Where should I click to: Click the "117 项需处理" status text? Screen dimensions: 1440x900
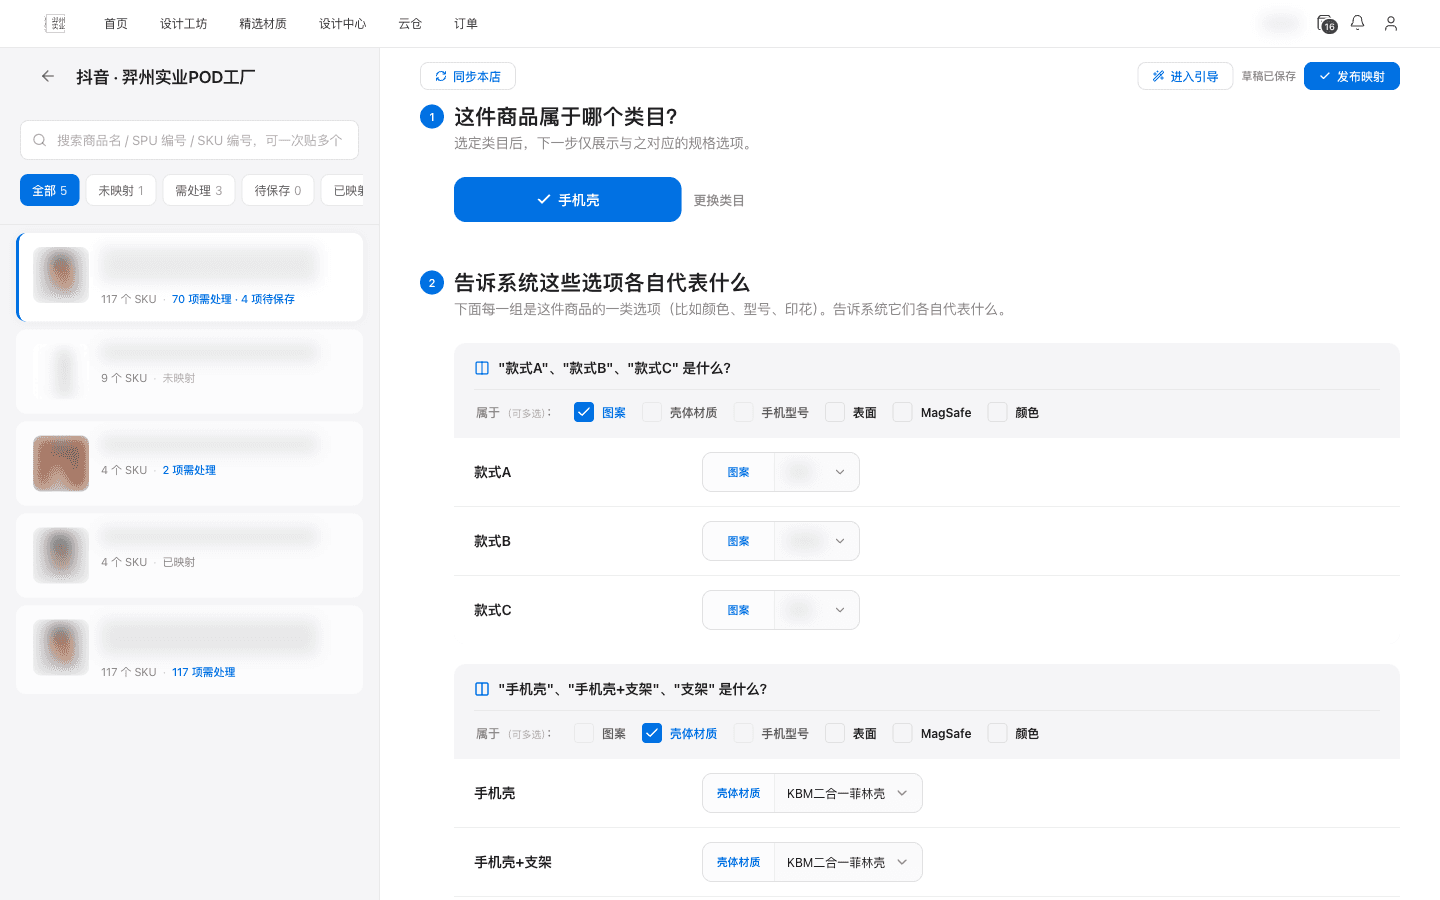[x=204, y=672]
